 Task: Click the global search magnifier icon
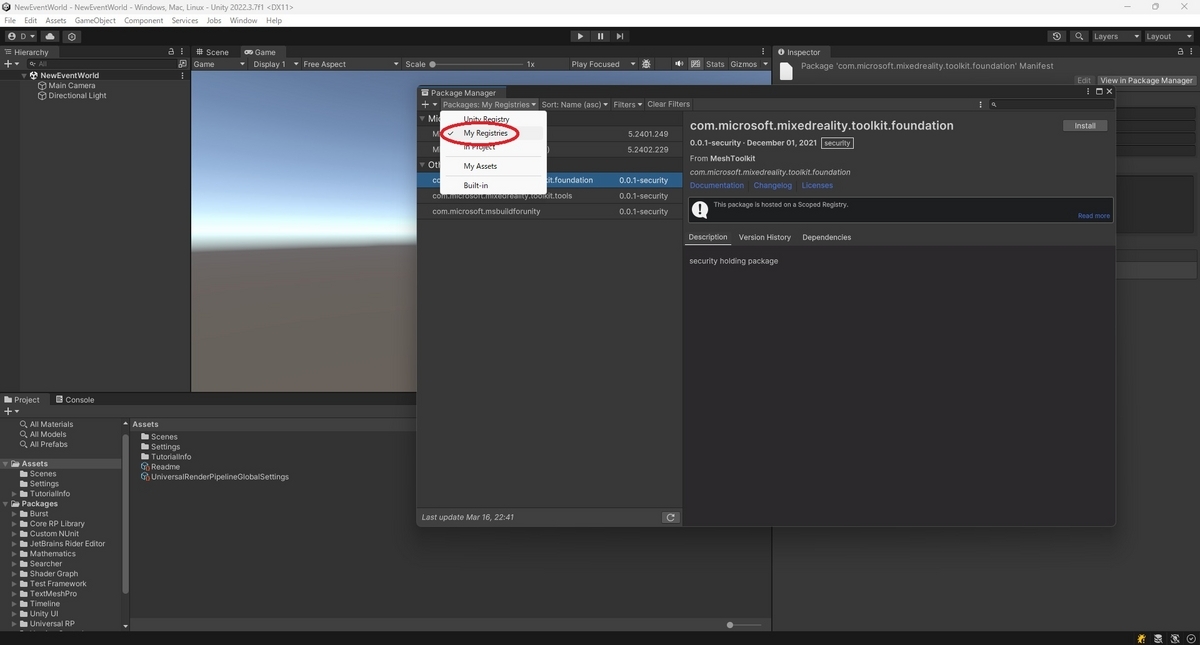tap(1079, 36)
